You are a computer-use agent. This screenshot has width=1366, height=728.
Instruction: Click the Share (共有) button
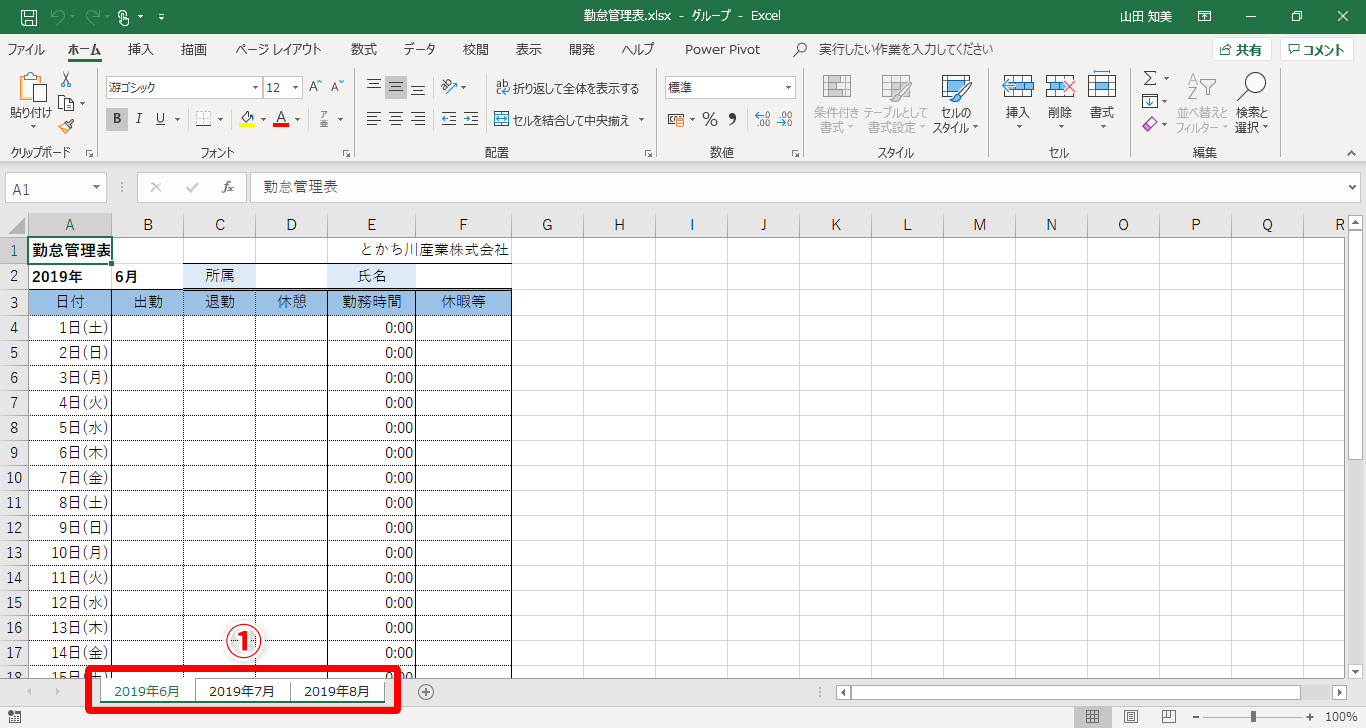(1241, 50)
